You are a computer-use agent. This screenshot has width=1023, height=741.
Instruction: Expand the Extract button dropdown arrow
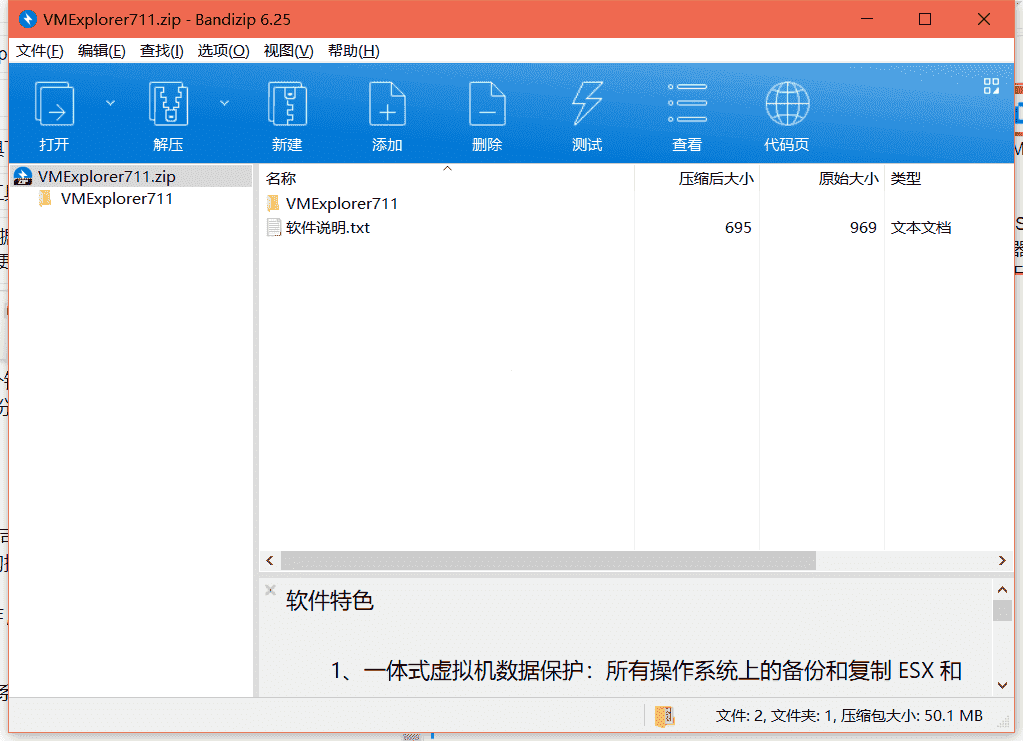(x=224, y=103)
